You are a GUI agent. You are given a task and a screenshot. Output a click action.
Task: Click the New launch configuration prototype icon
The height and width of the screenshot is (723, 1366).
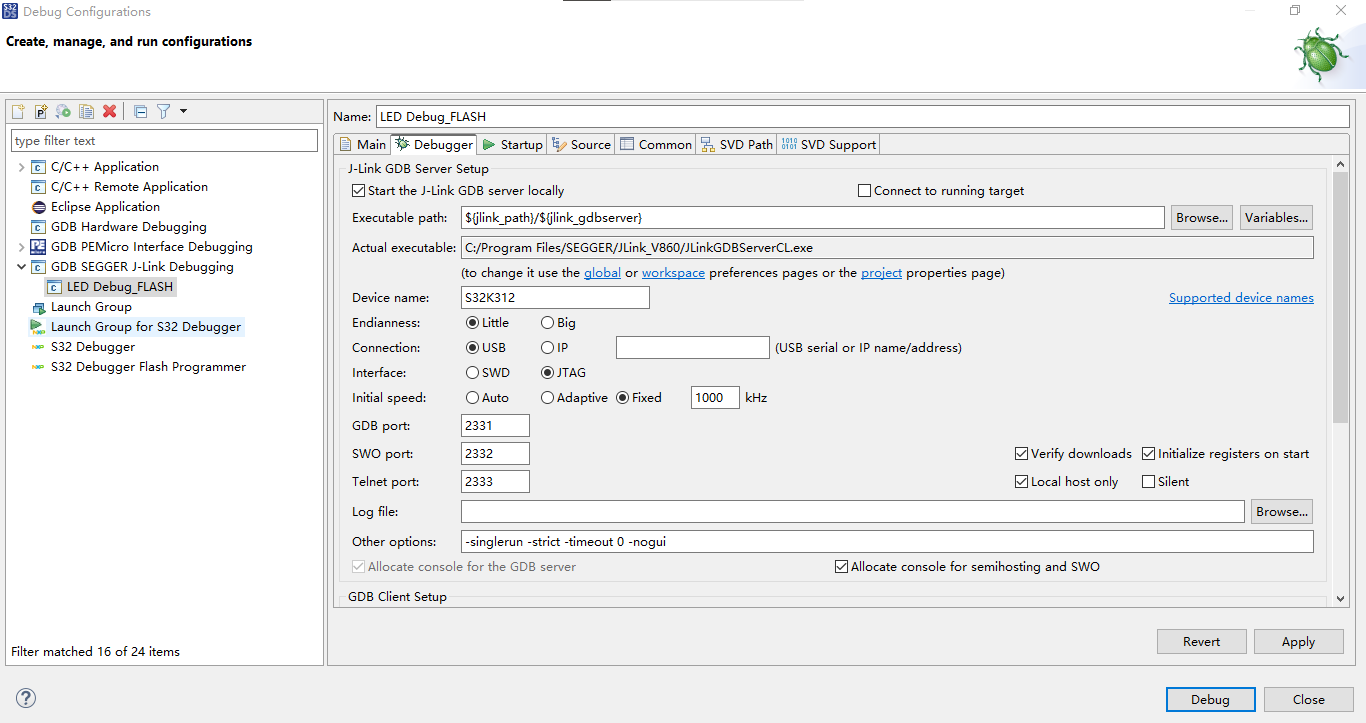[x=41, y=111]
